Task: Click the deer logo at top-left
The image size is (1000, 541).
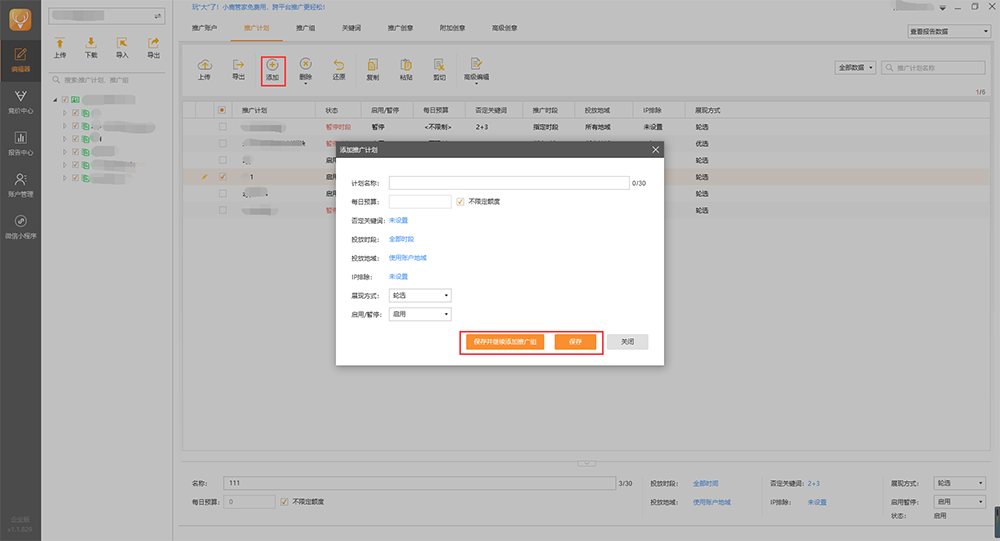Action: (x=20, y=20)
